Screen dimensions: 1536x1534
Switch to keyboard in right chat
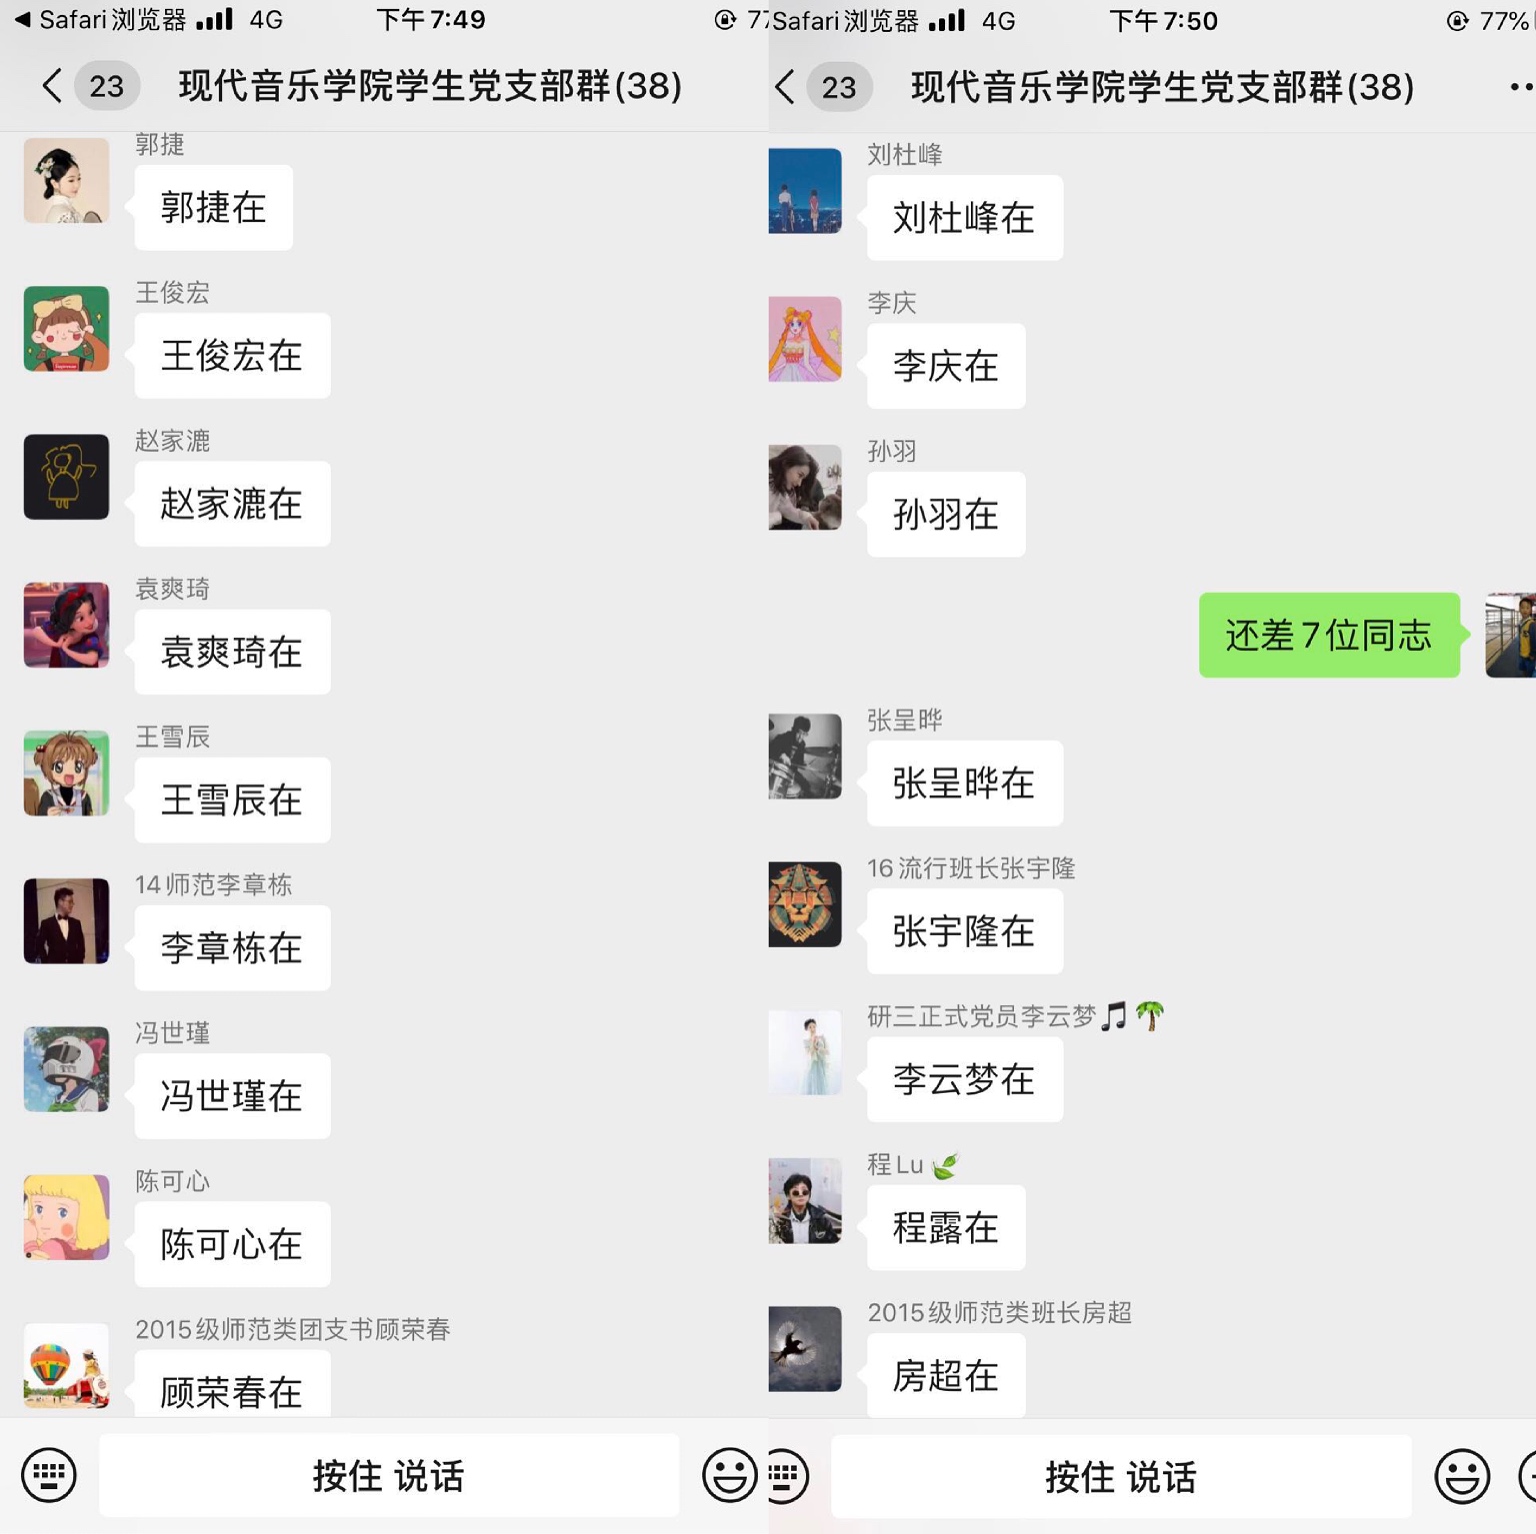786,1476
